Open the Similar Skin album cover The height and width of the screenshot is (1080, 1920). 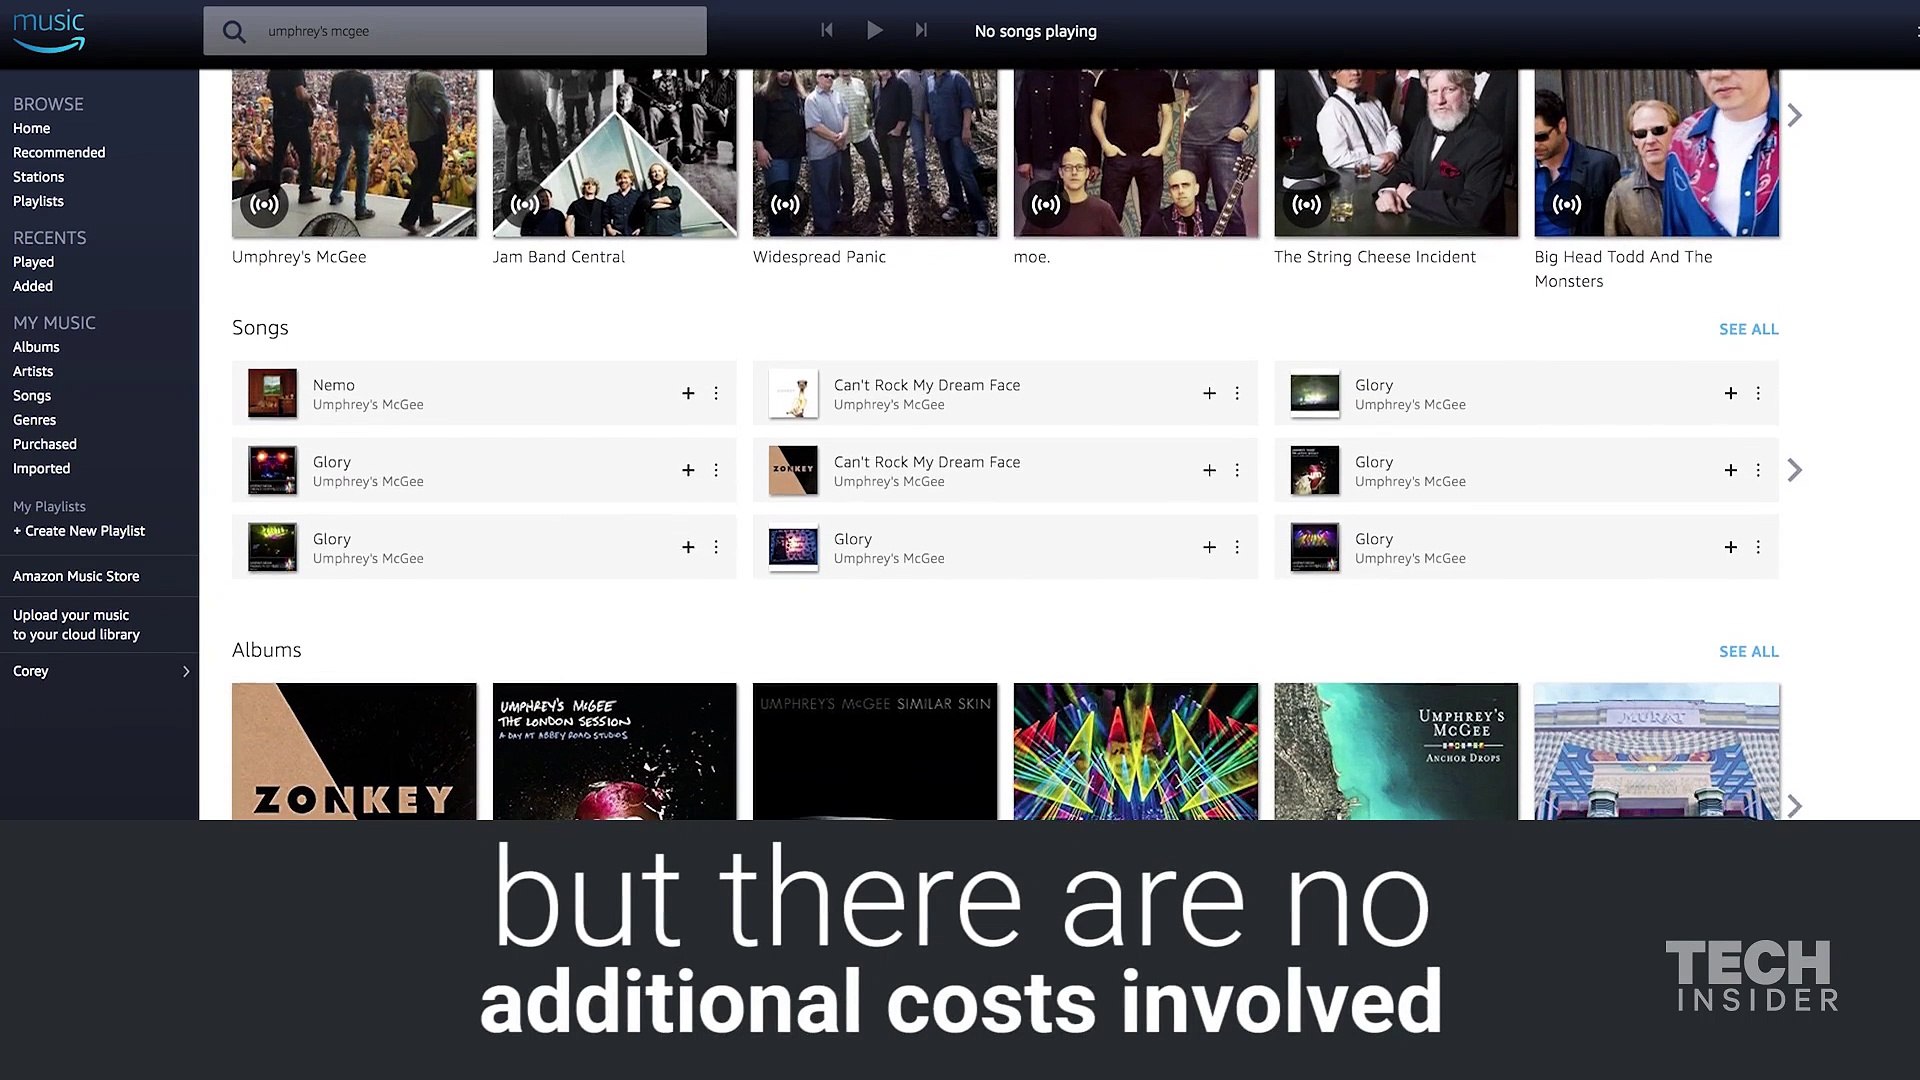tap(875, 751)
